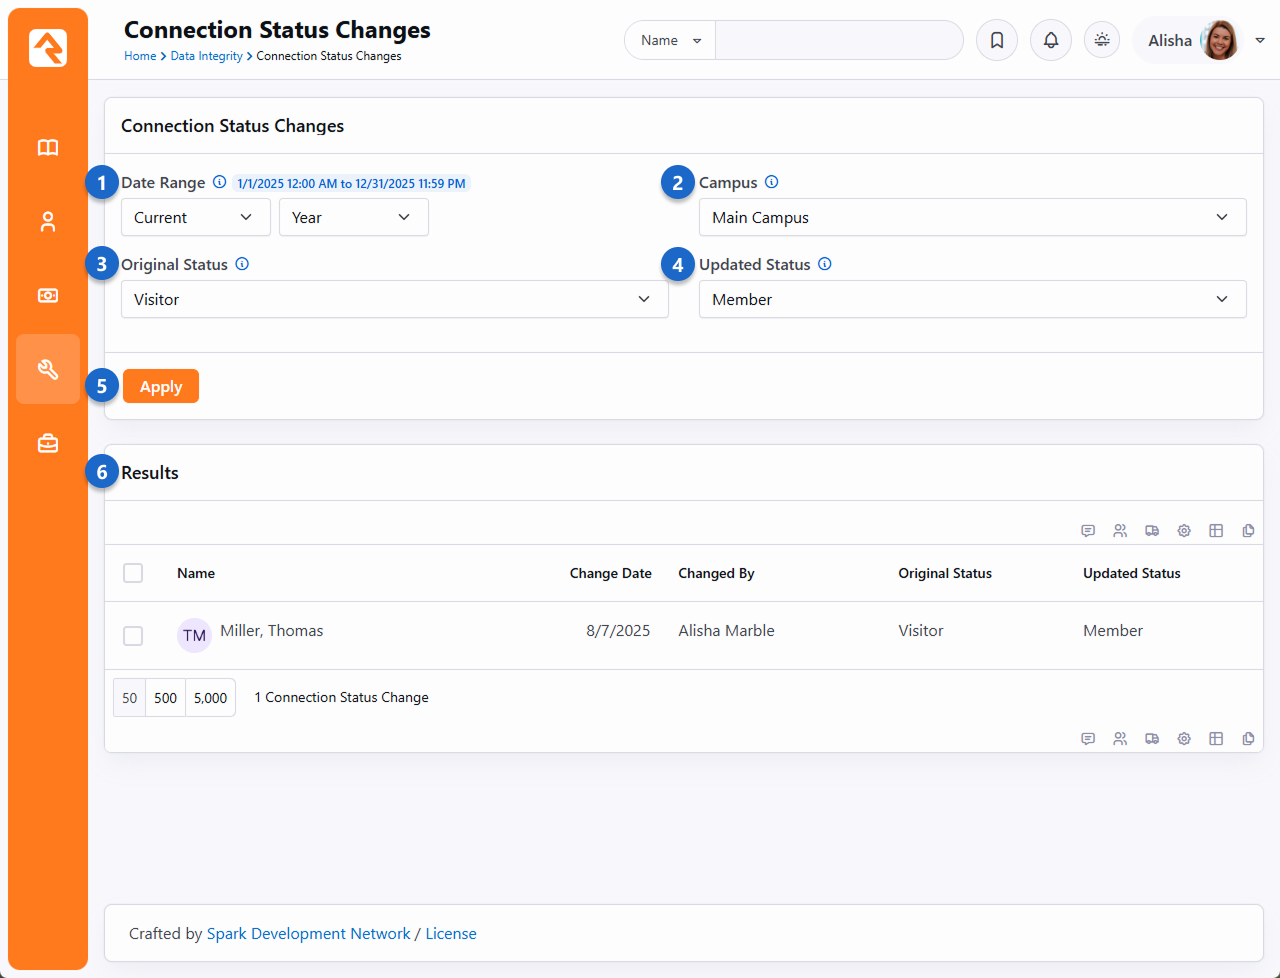The height and width of the screenshot is (978, 1280).
Task: Expand the Campus dropdown showing Main Campus
Action: pos(972,217)
